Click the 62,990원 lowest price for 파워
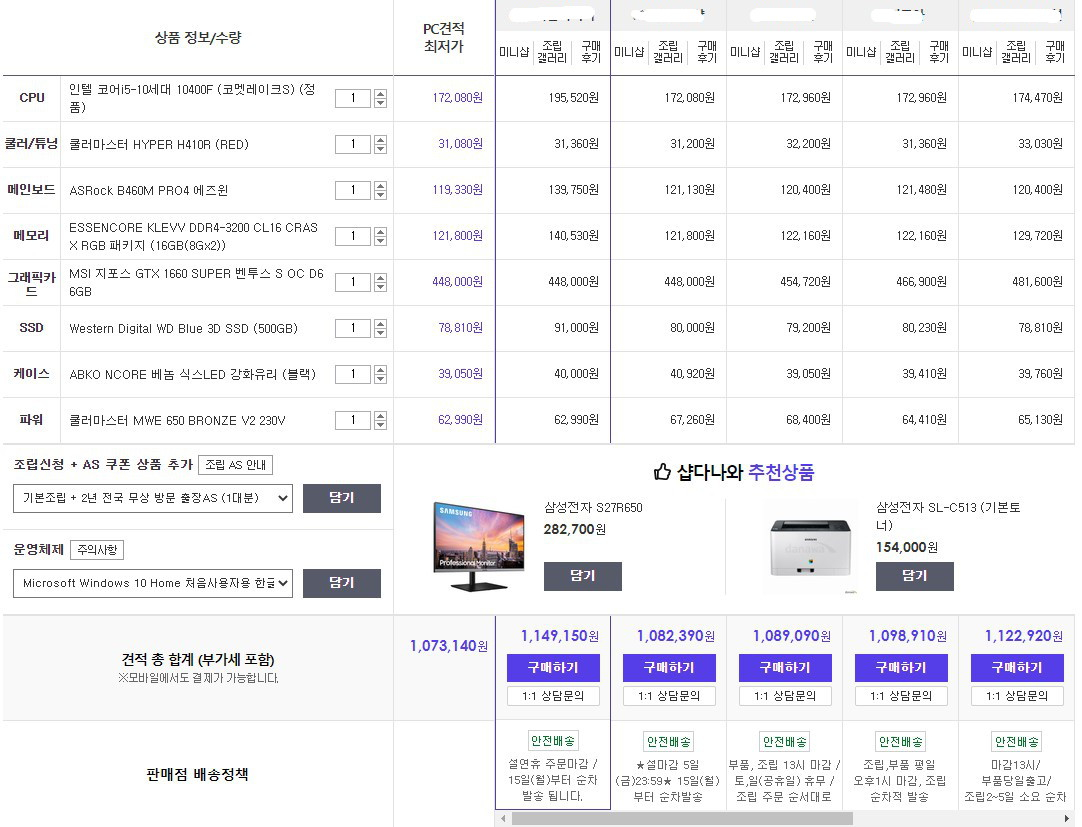Viewport: 1082px width, 827px height. (x=460, y=420)
